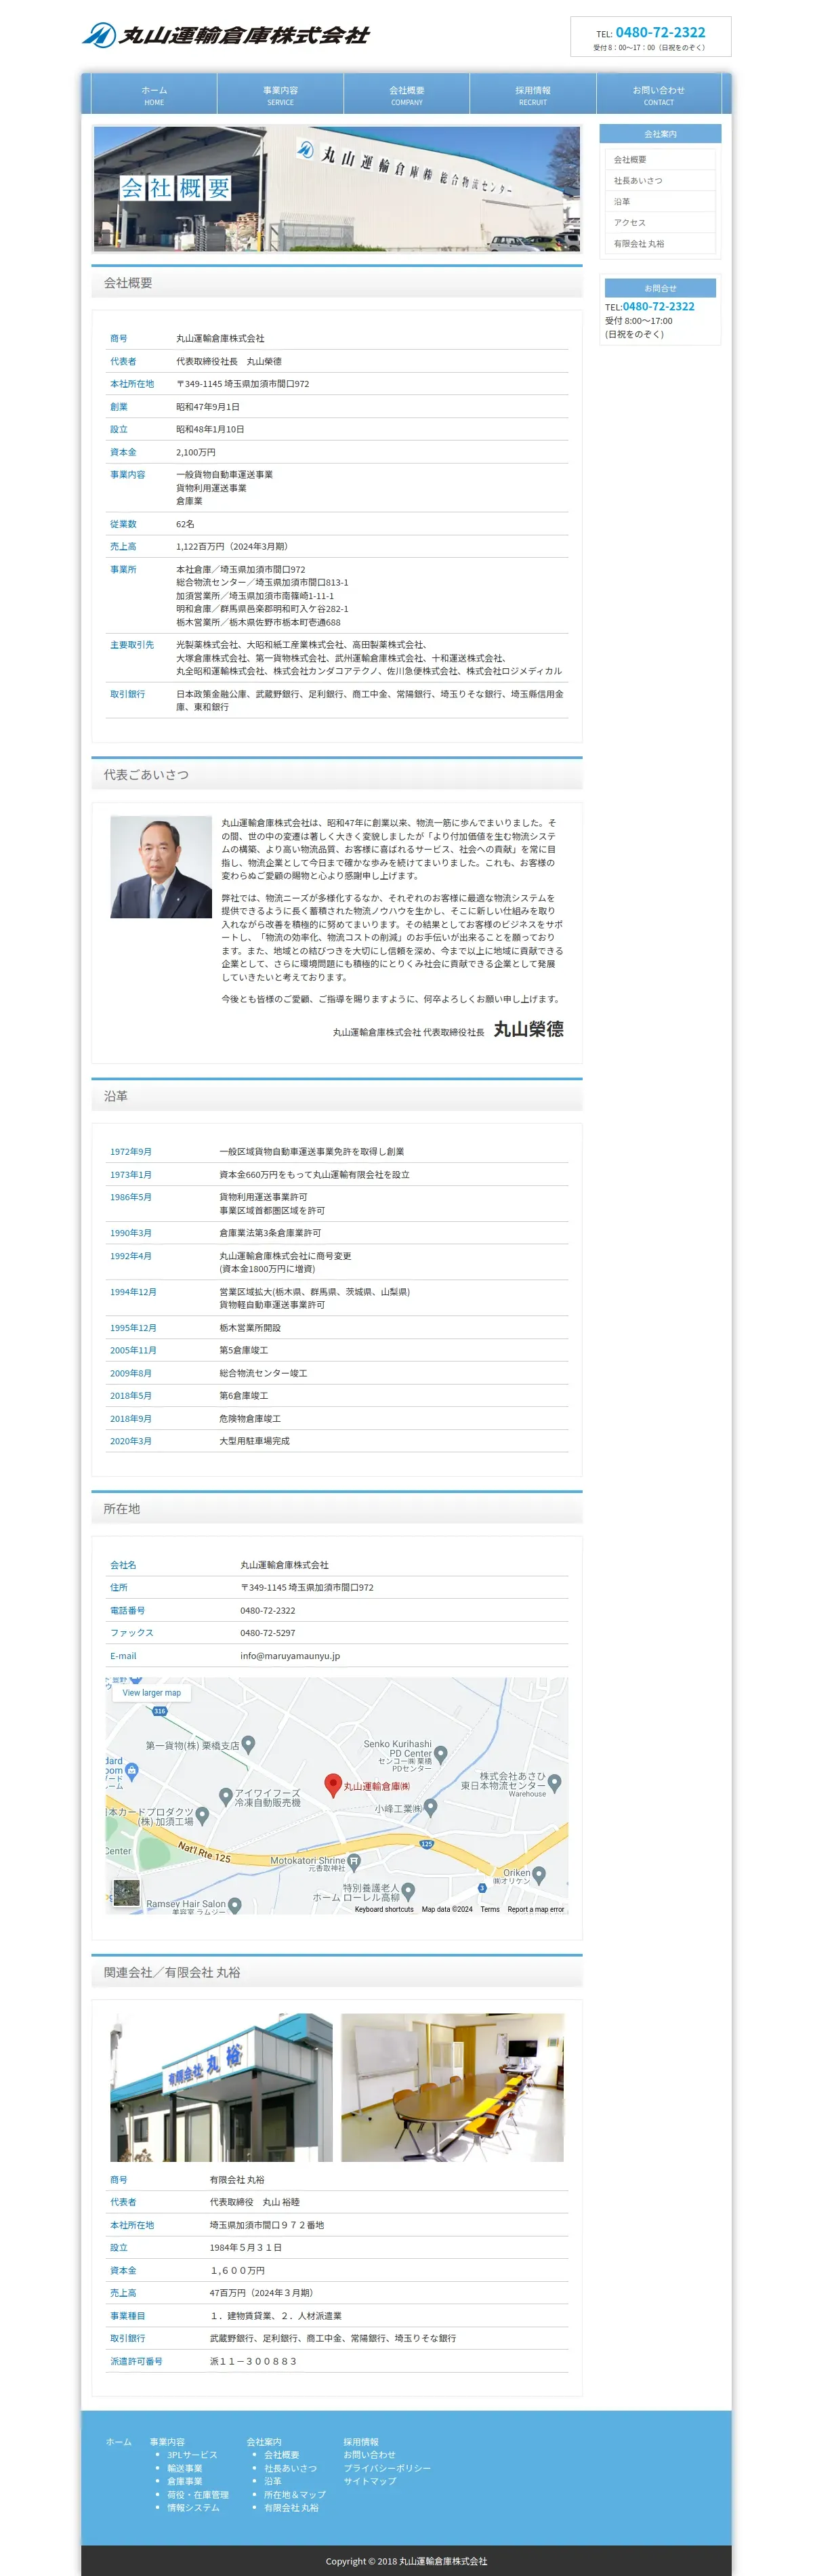The image size is (813, 2576).
Task: Click the 日本カードプロダクツ 加須工場 map marker
Action: point(202,1815)
